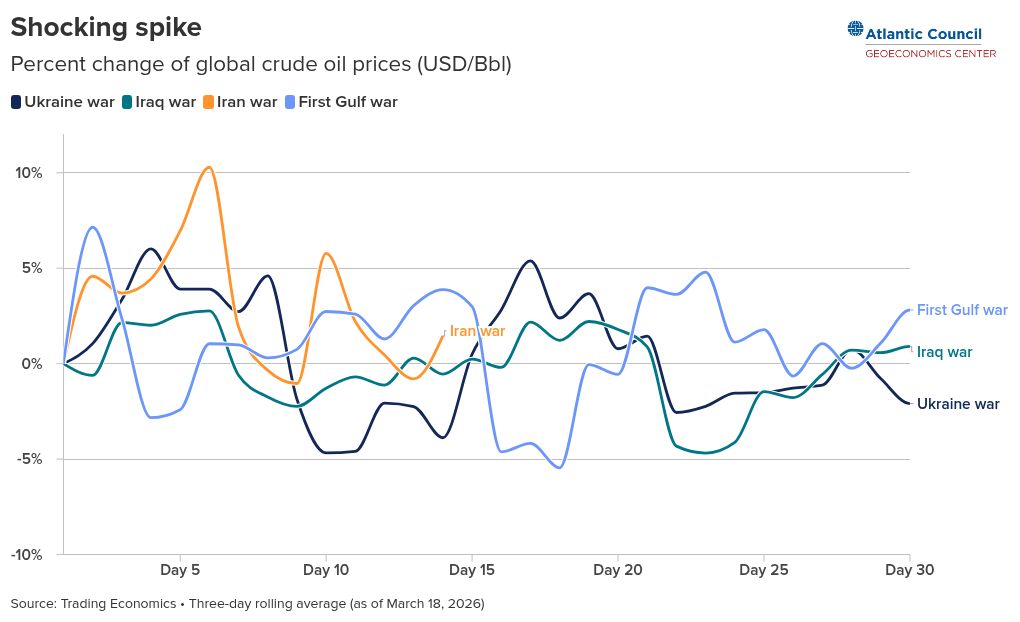Toggle the Ukraine war legend label
The height and width of the screenshot is (622, 1020).
69,102
